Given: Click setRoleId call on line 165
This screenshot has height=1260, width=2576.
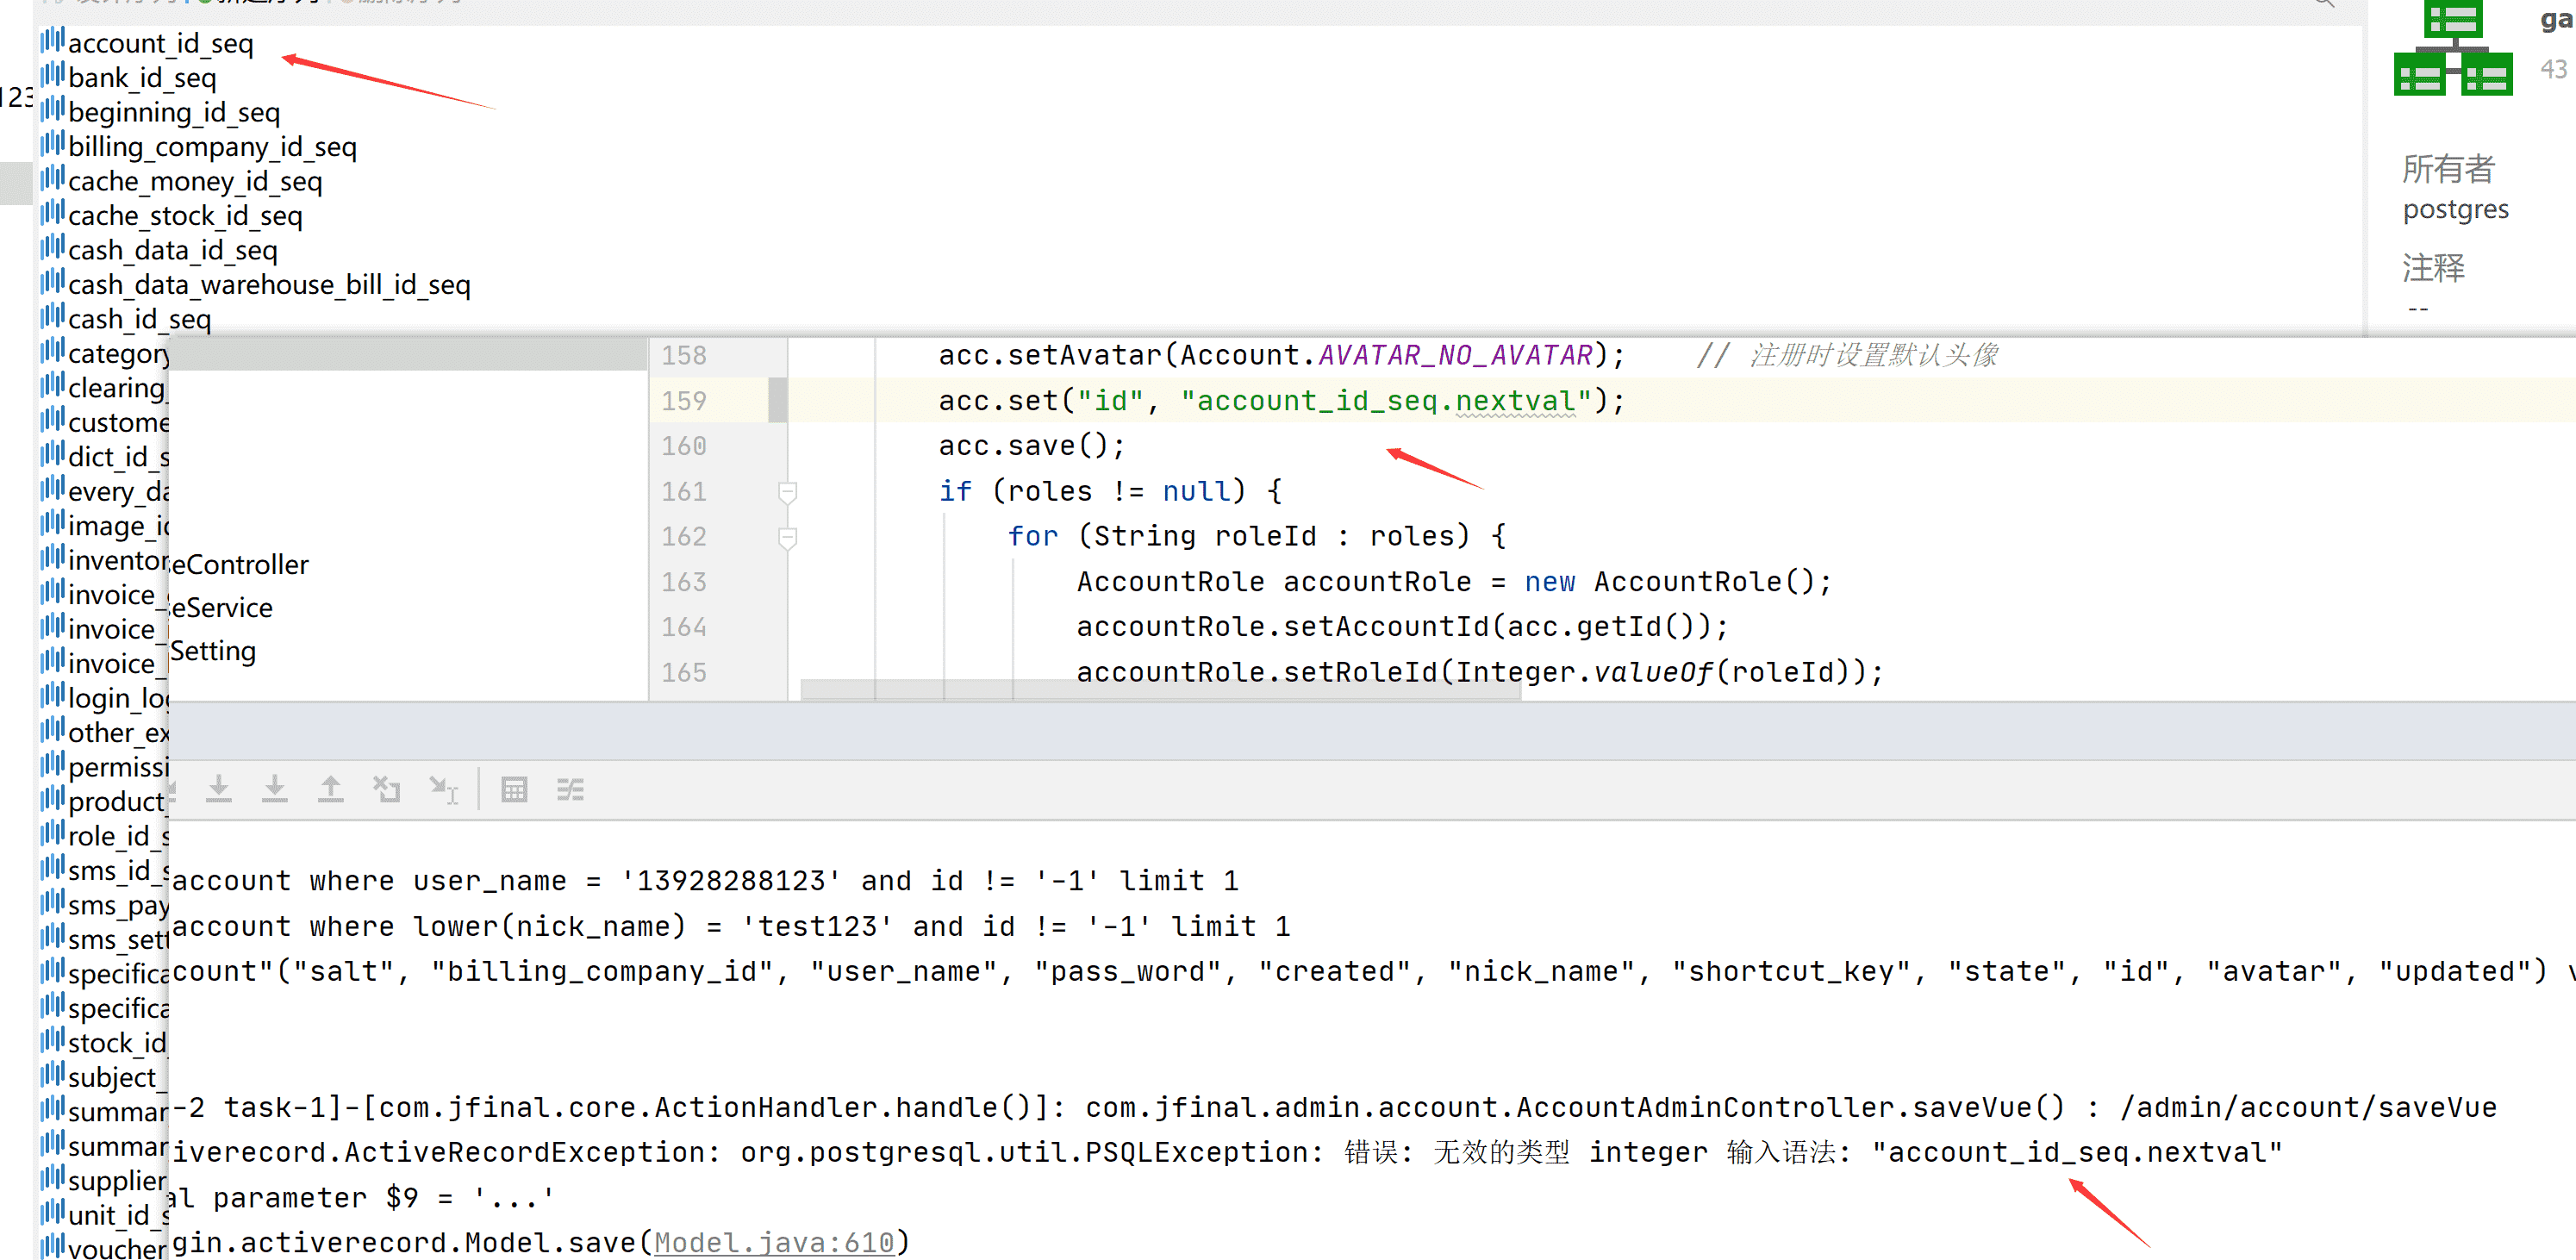Looking at the screenshot, I should (x=1360, y=672).
